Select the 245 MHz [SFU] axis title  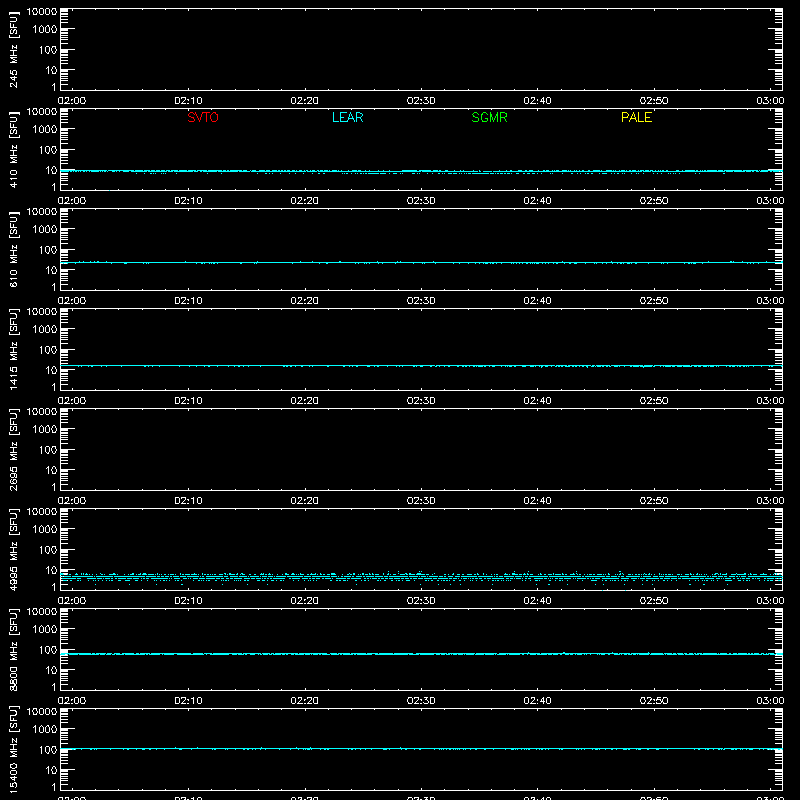(13, 49)
